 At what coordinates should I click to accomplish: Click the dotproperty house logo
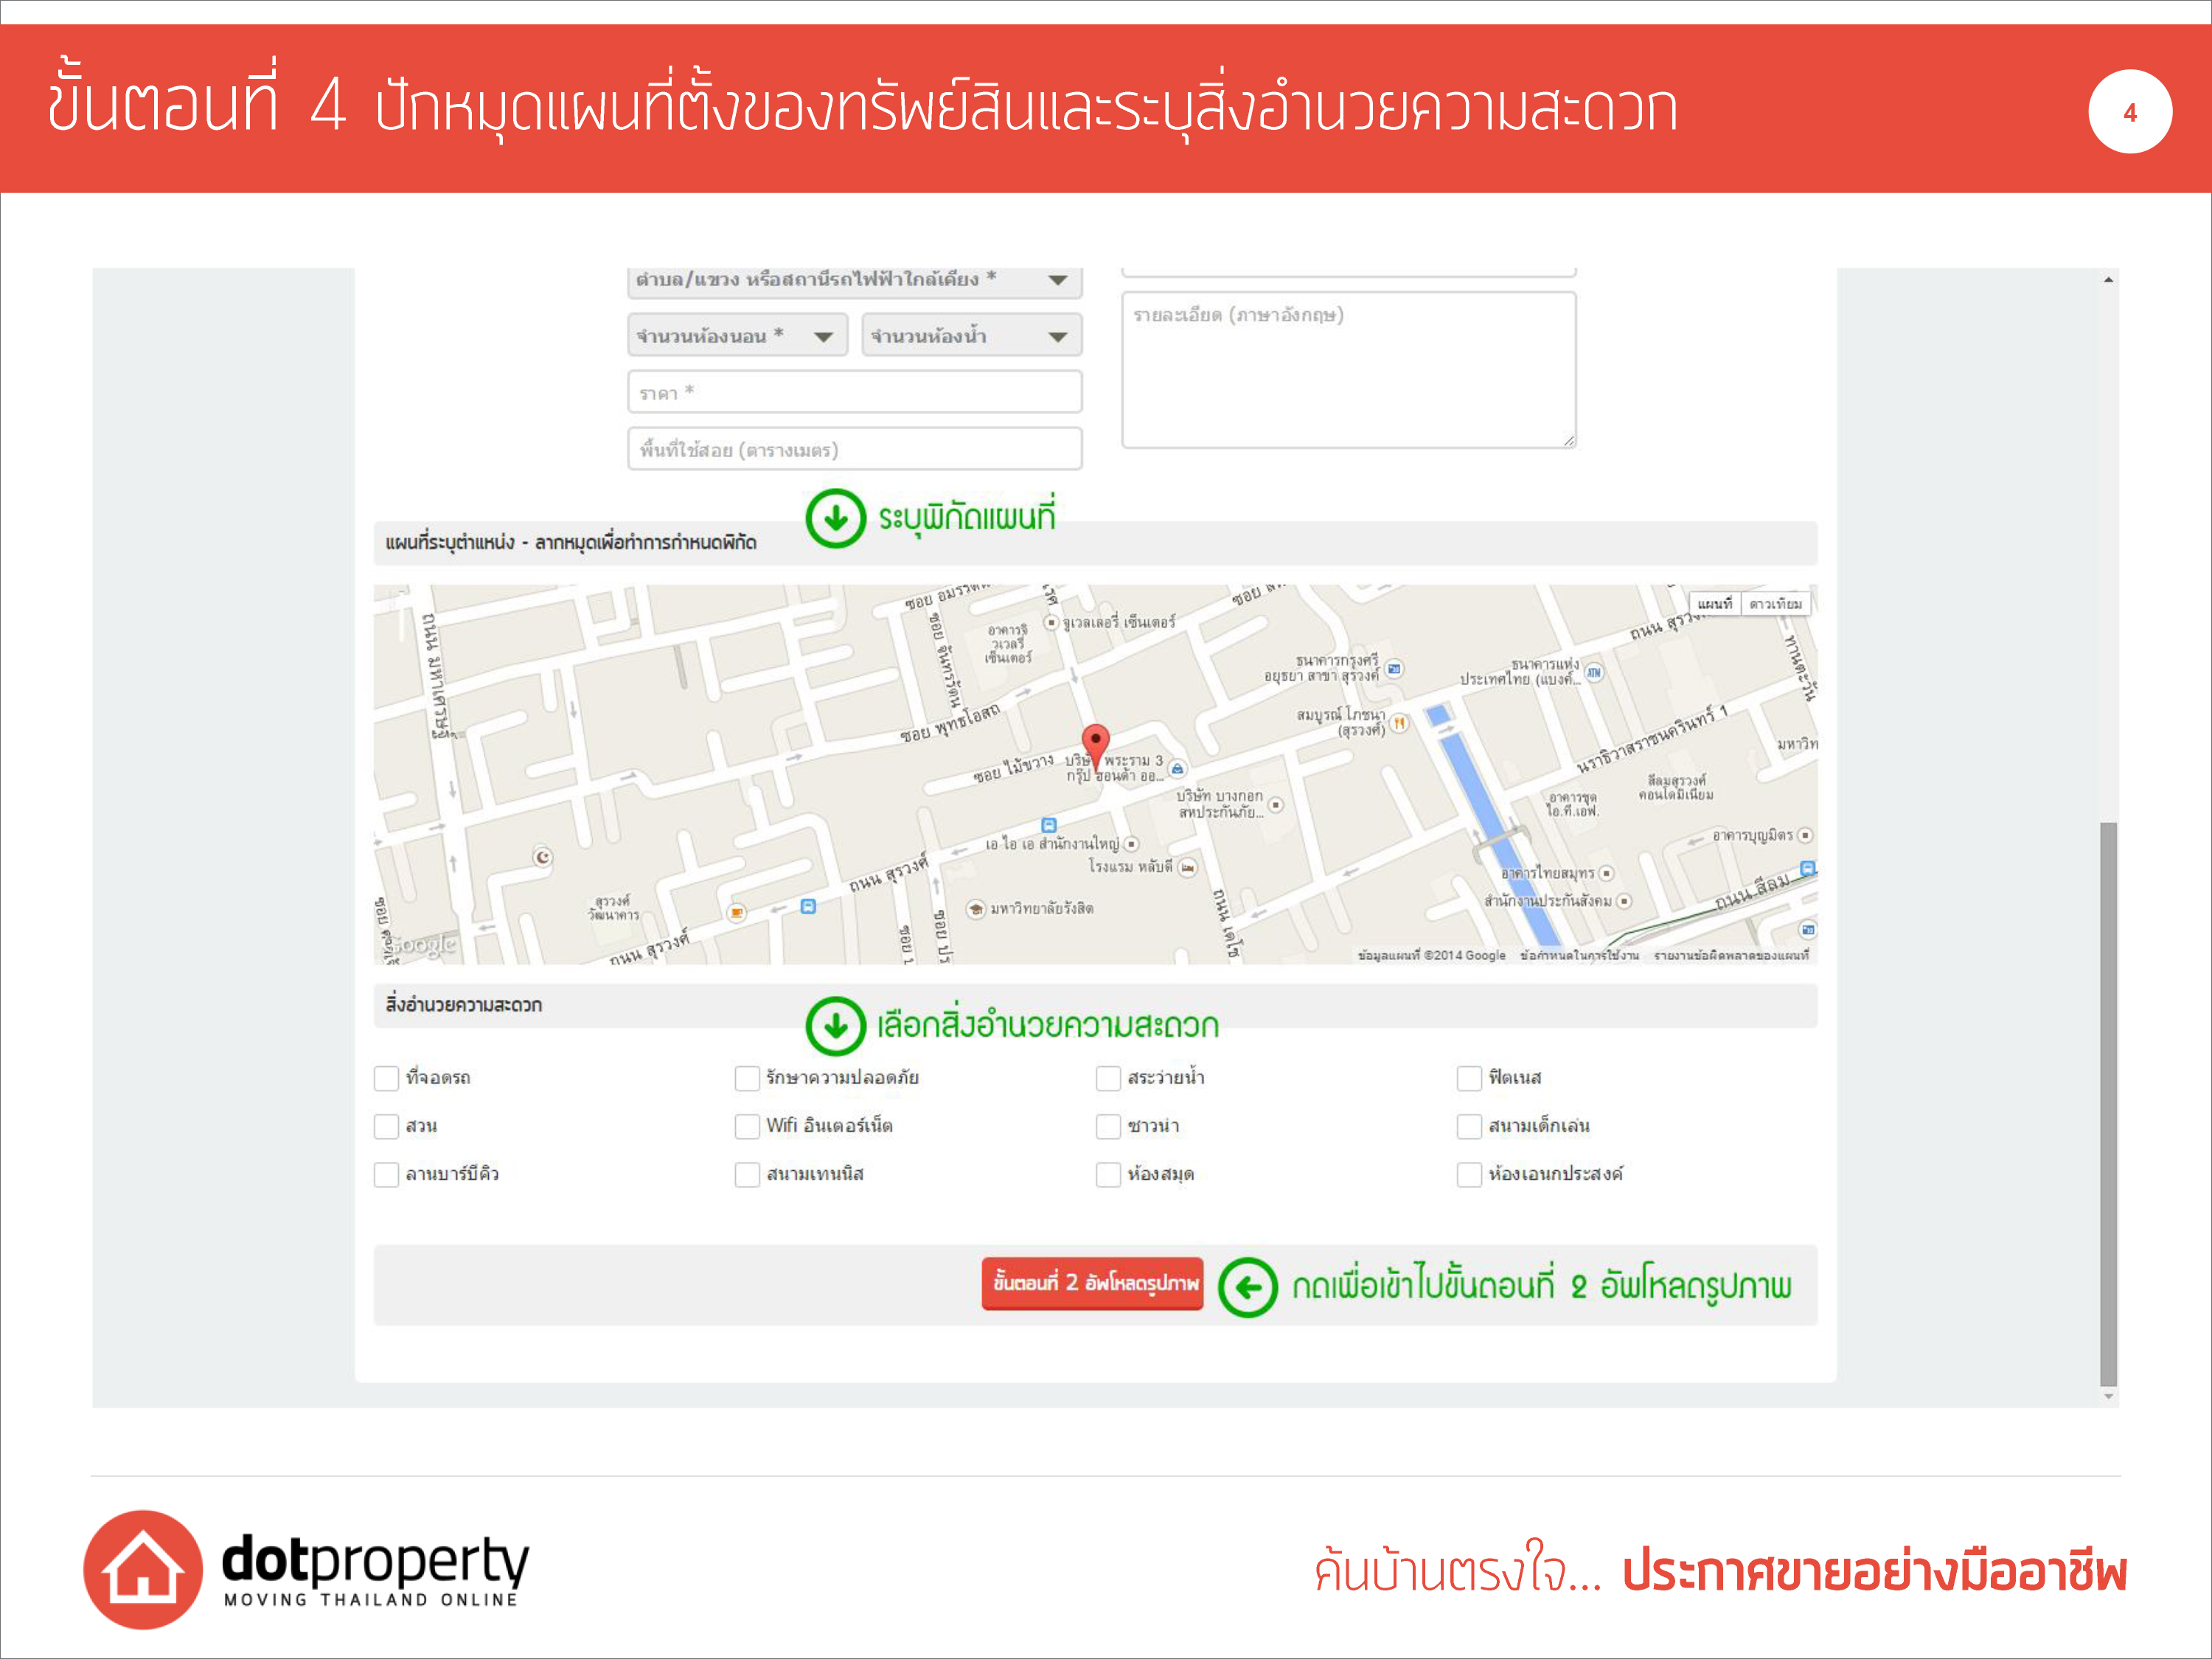(143, 1568)
